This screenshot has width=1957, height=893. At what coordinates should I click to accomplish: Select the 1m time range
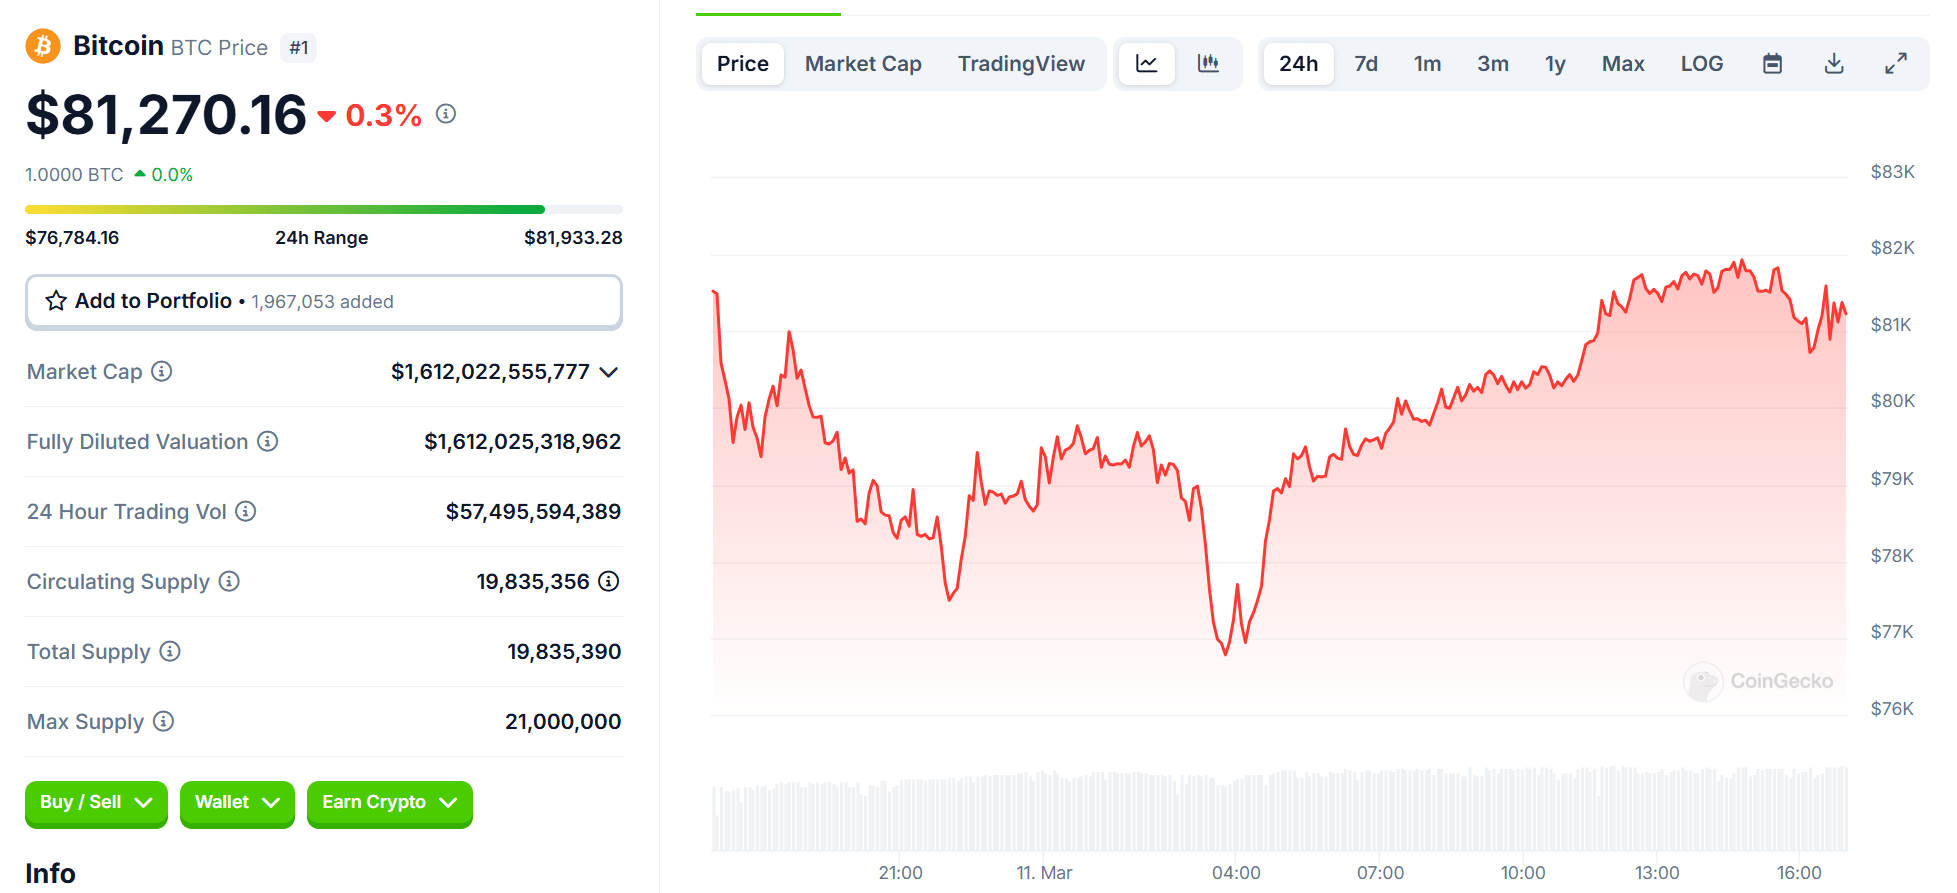[x=1427, y=64]
